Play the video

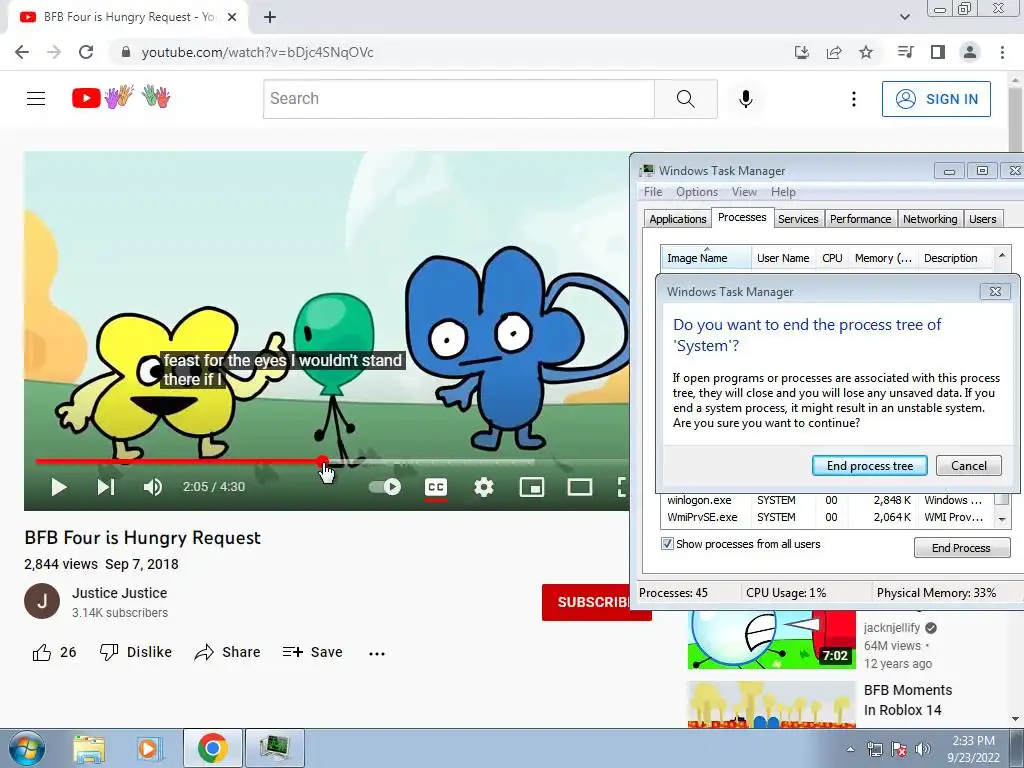[x=59, y=487]
